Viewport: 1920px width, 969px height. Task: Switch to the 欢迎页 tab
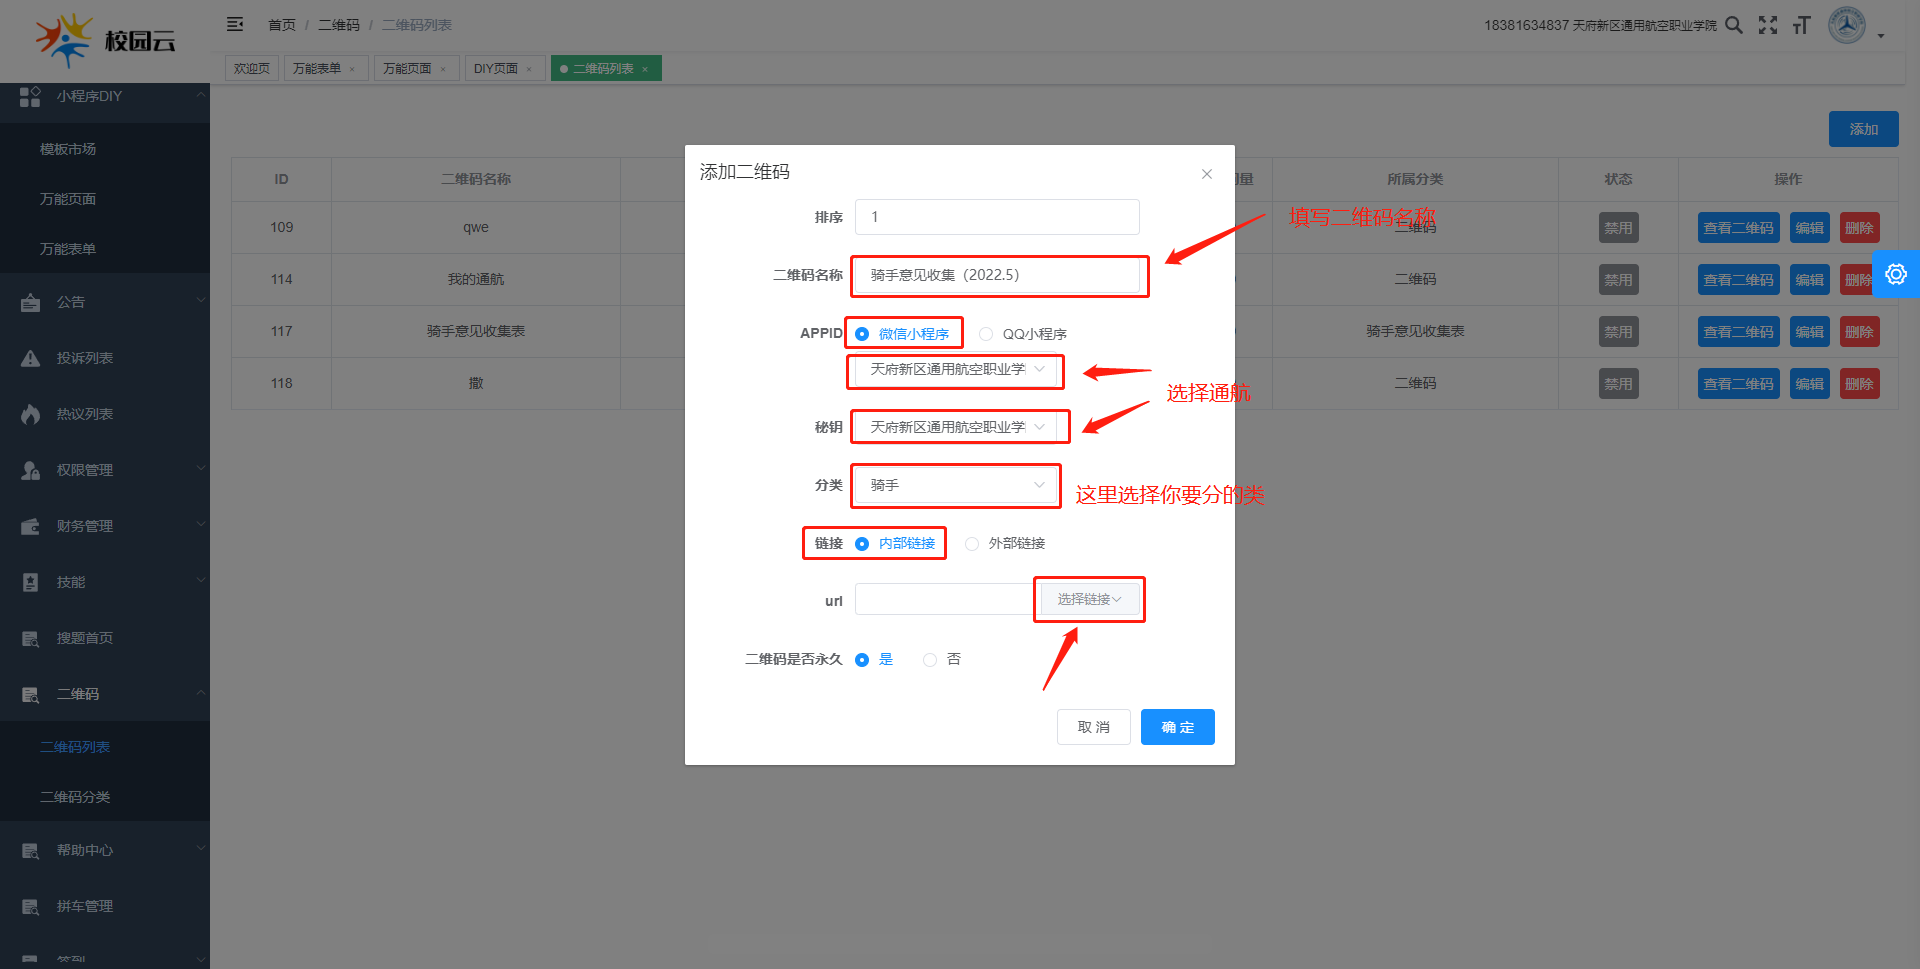pos(252,68)
